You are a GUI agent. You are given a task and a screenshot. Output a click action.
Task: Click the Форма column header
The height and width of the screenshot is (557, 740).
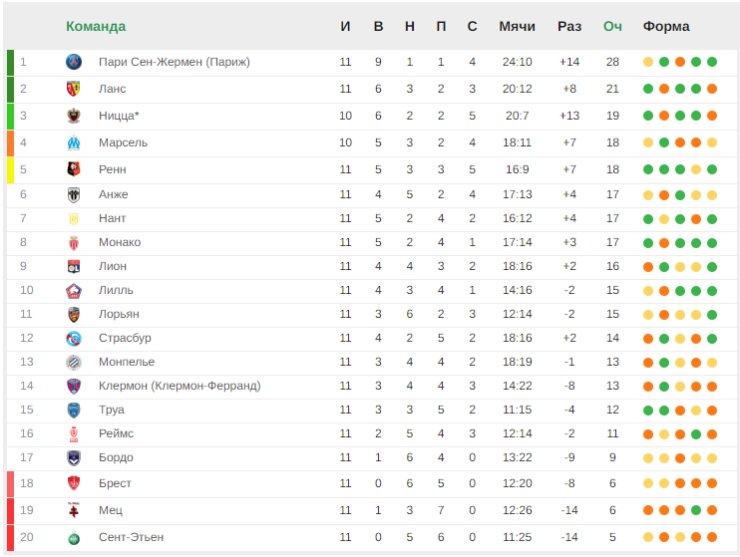click(x=666, y=26)
